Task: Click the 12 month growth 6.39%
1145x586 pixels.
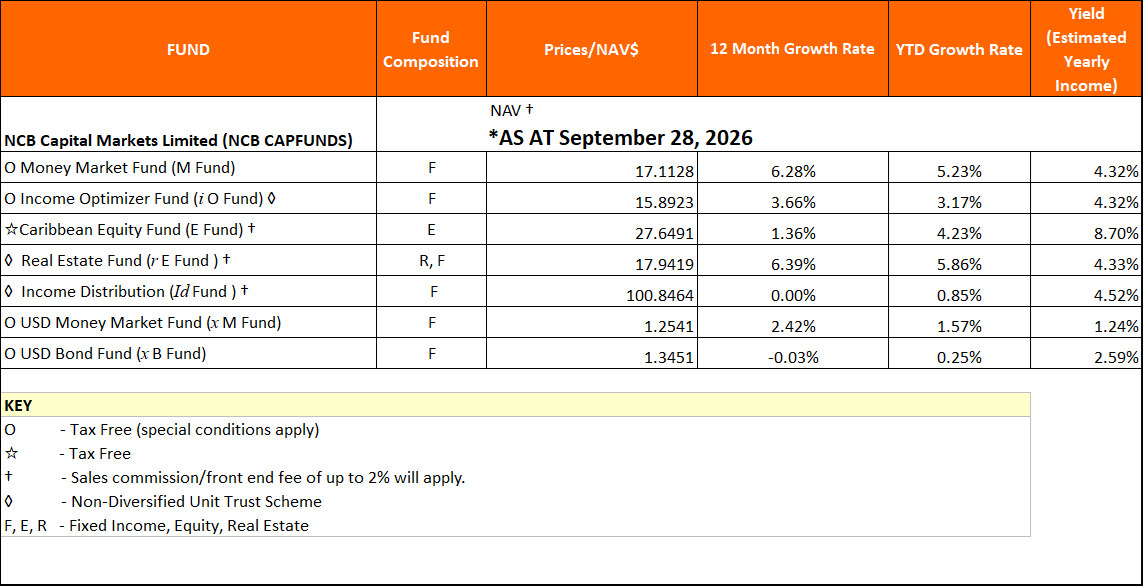Action: 793,265
